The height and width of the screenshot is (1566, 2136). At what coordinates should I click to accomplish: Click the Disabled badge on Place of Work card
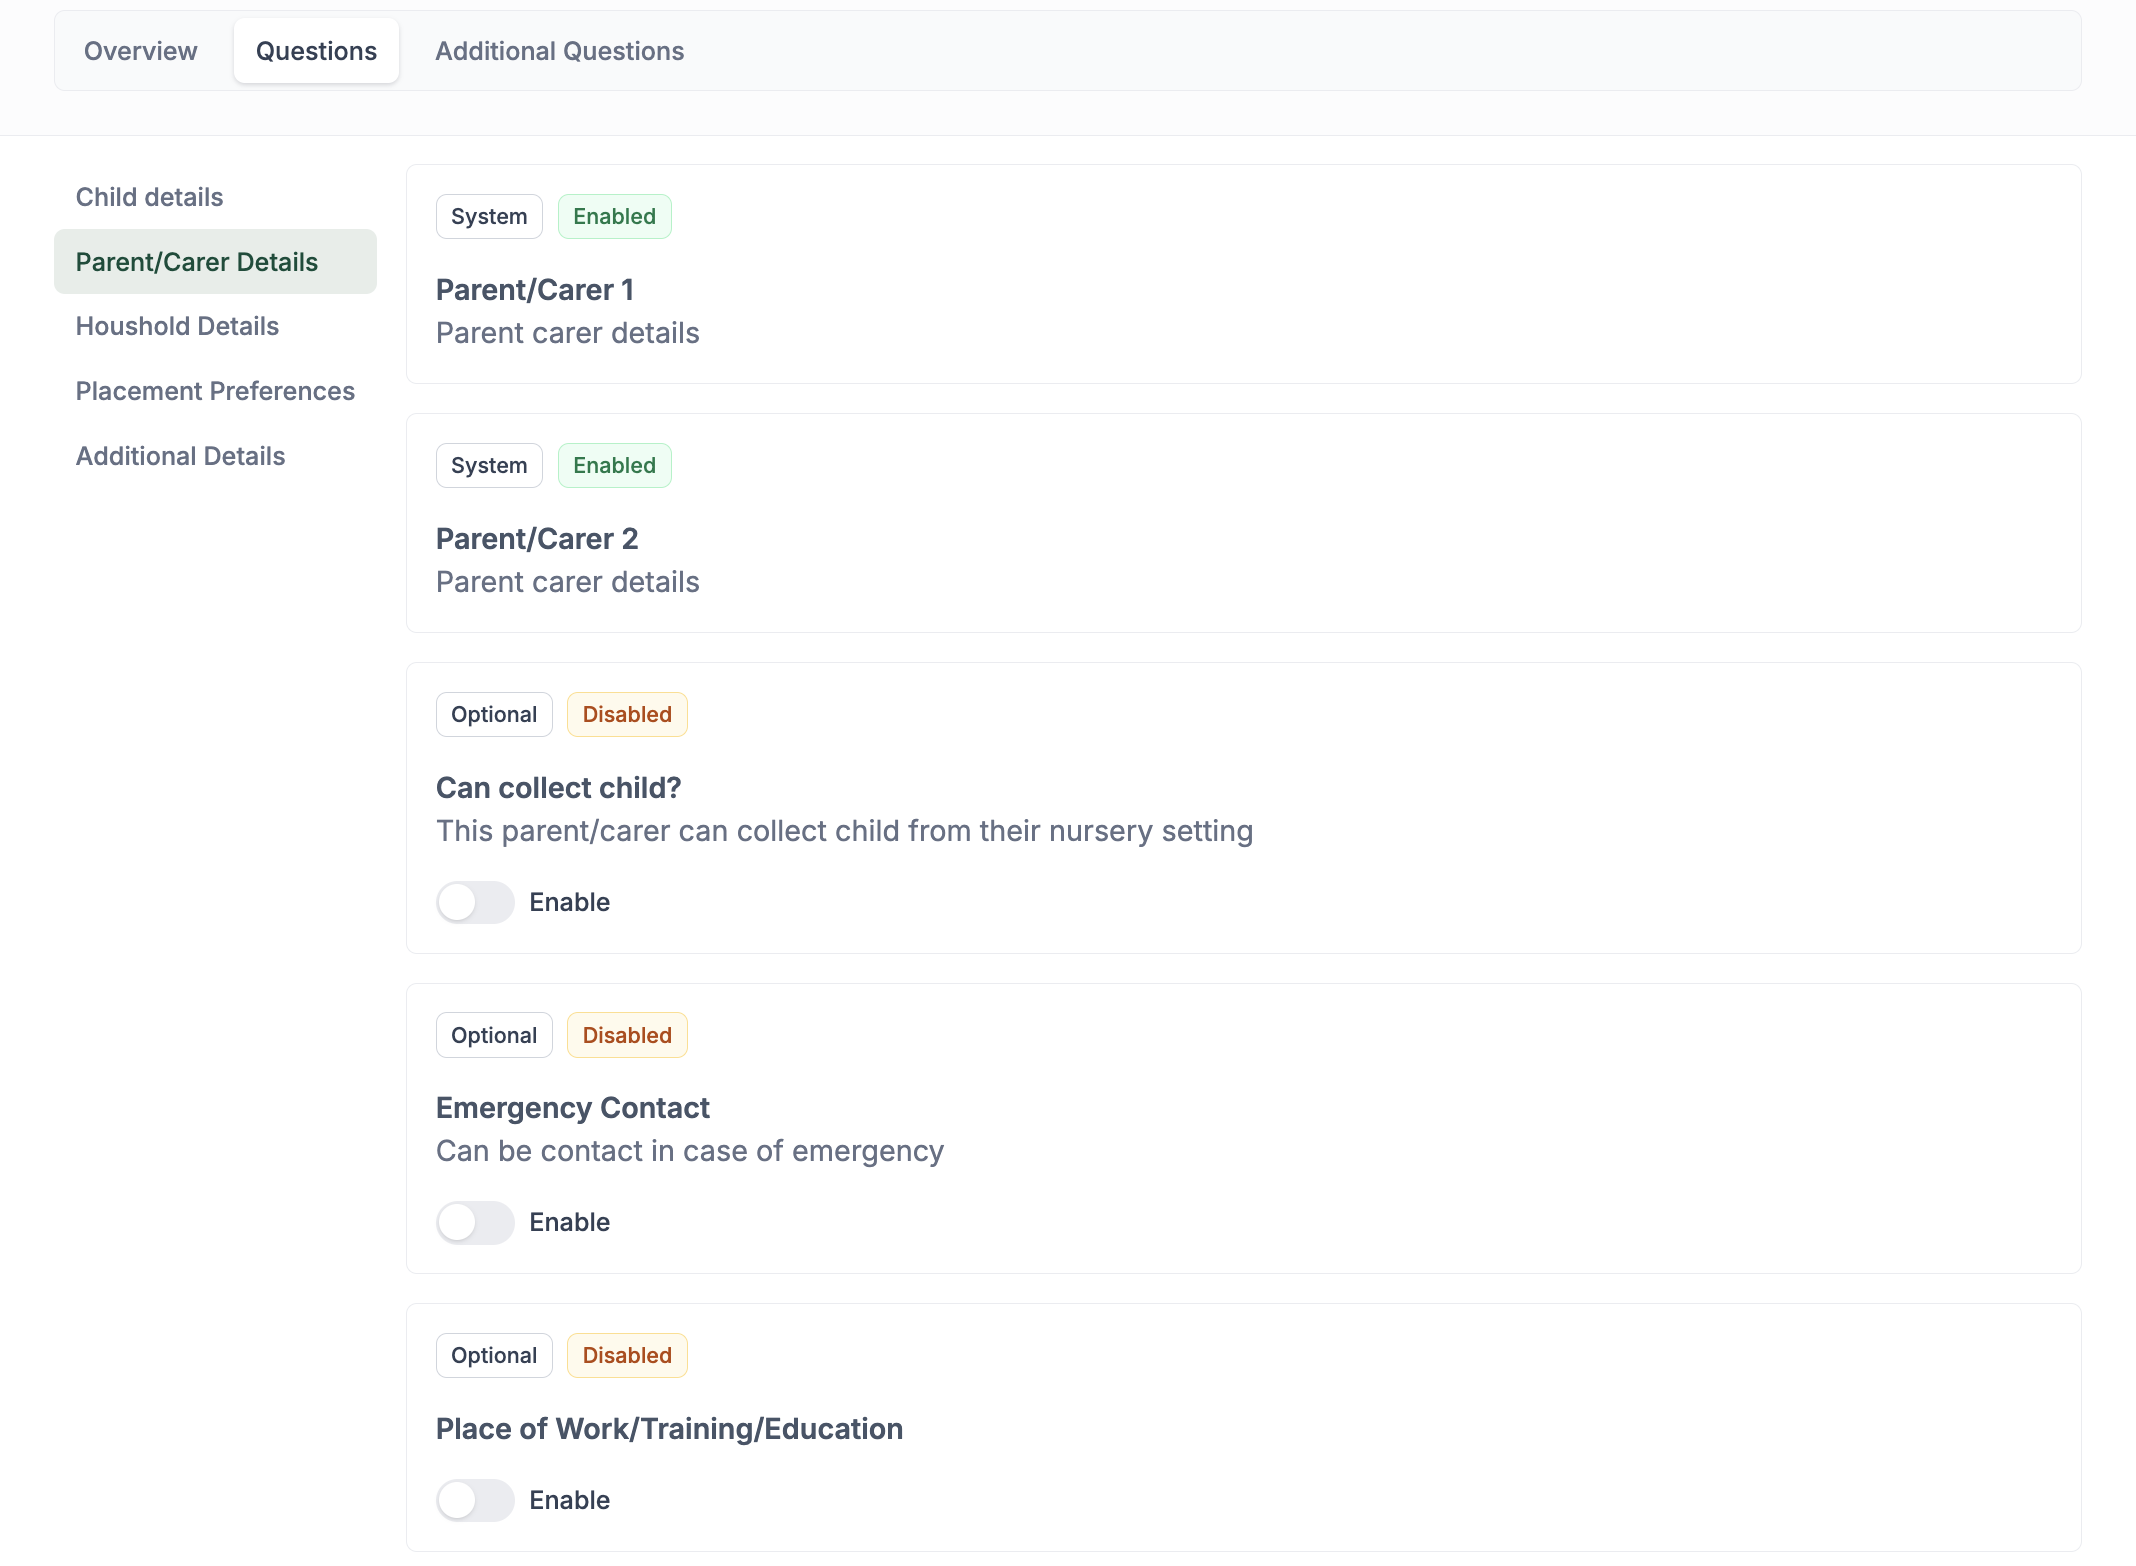click(x=627, y=1356)
